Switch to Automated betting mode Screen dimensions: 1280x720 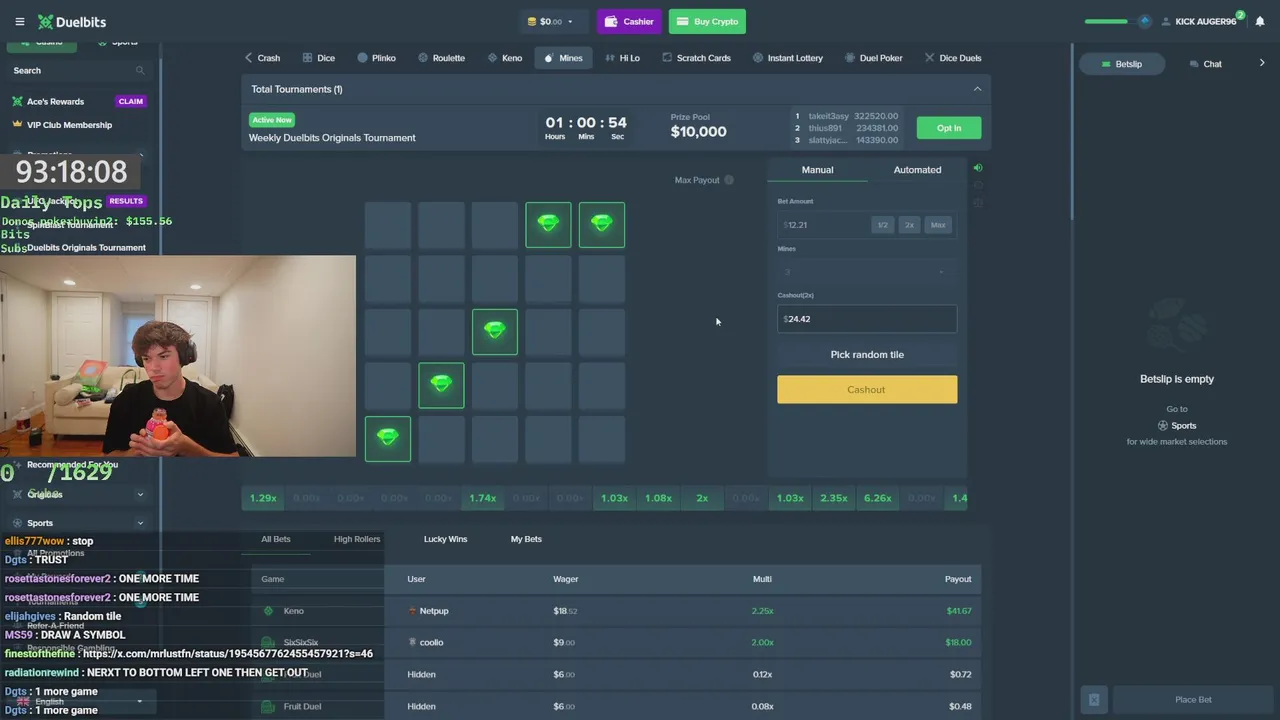[917, 170]
